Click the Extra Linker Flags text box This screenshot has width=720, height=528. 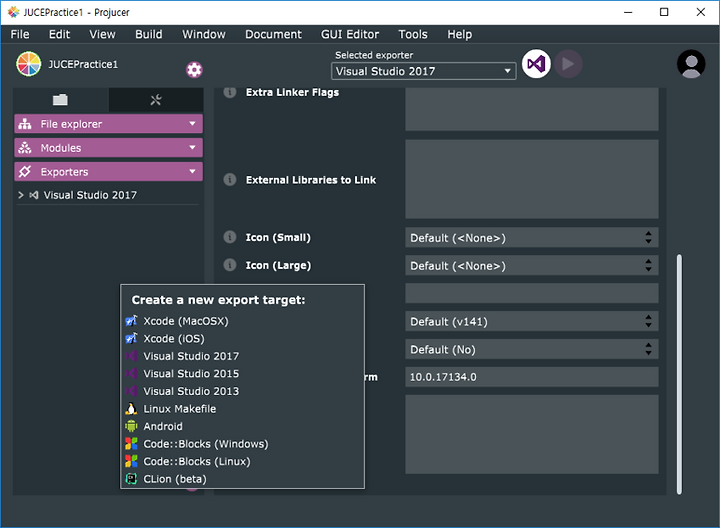coord(532,109)
